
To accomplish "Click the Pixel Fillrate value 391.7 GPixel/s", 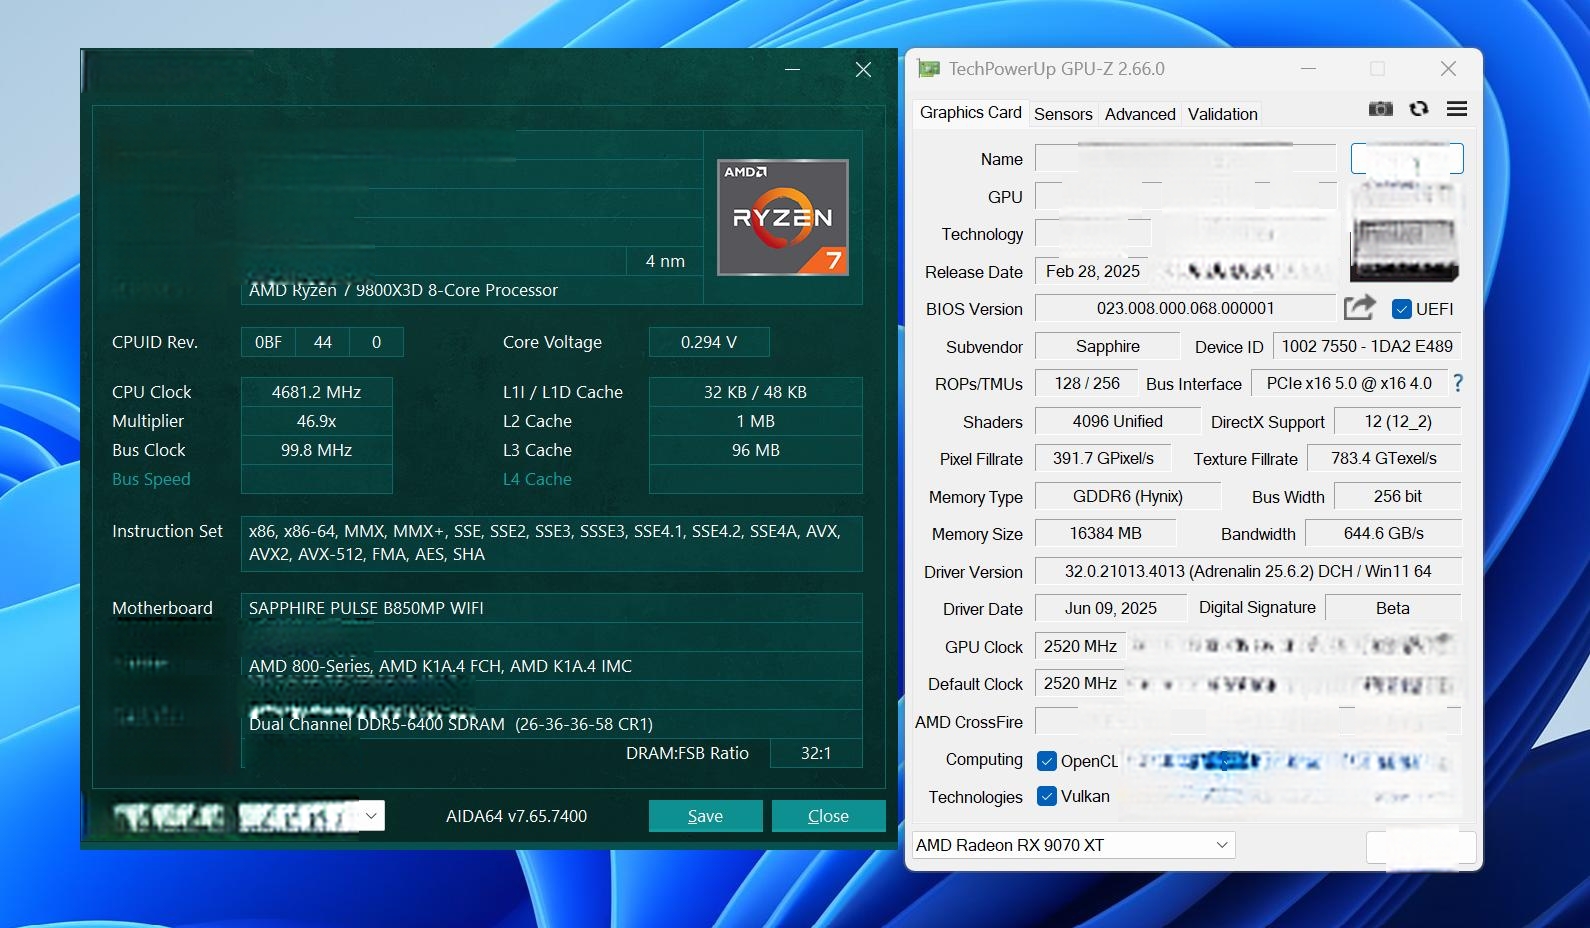I will (1103, 458).
